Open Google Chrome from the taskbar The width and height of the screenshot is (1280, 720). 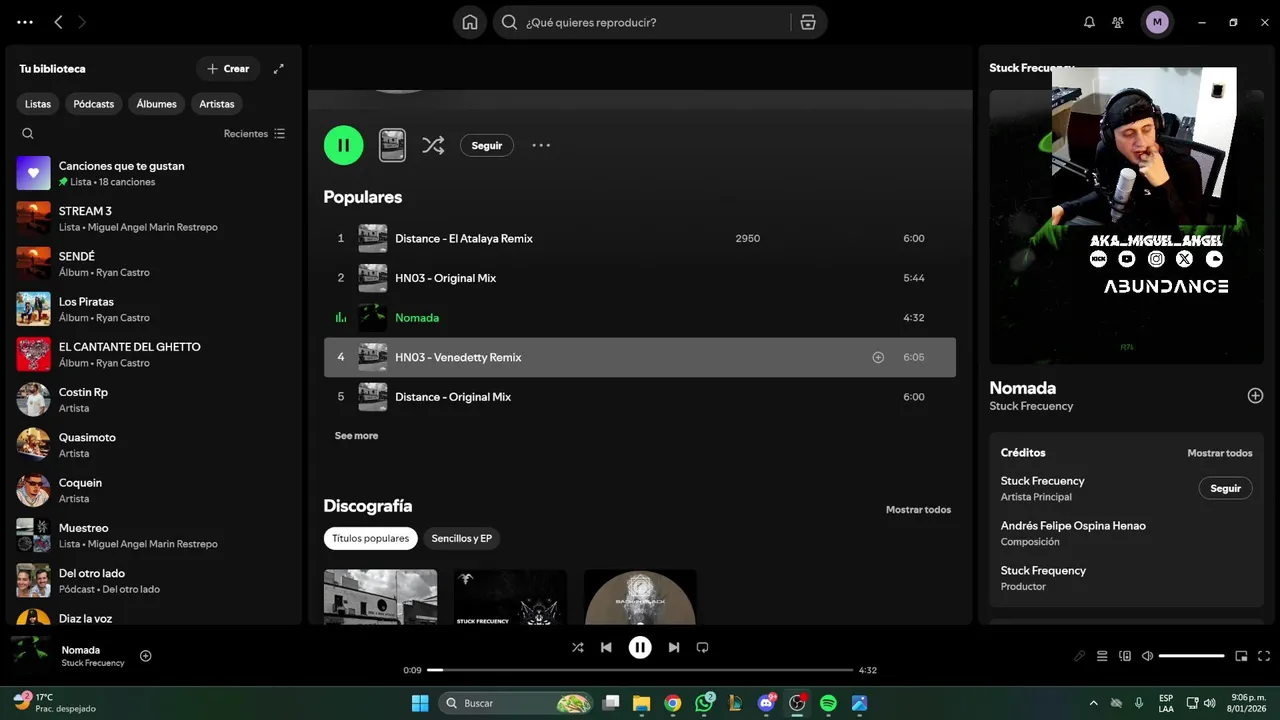coord(673,703)
